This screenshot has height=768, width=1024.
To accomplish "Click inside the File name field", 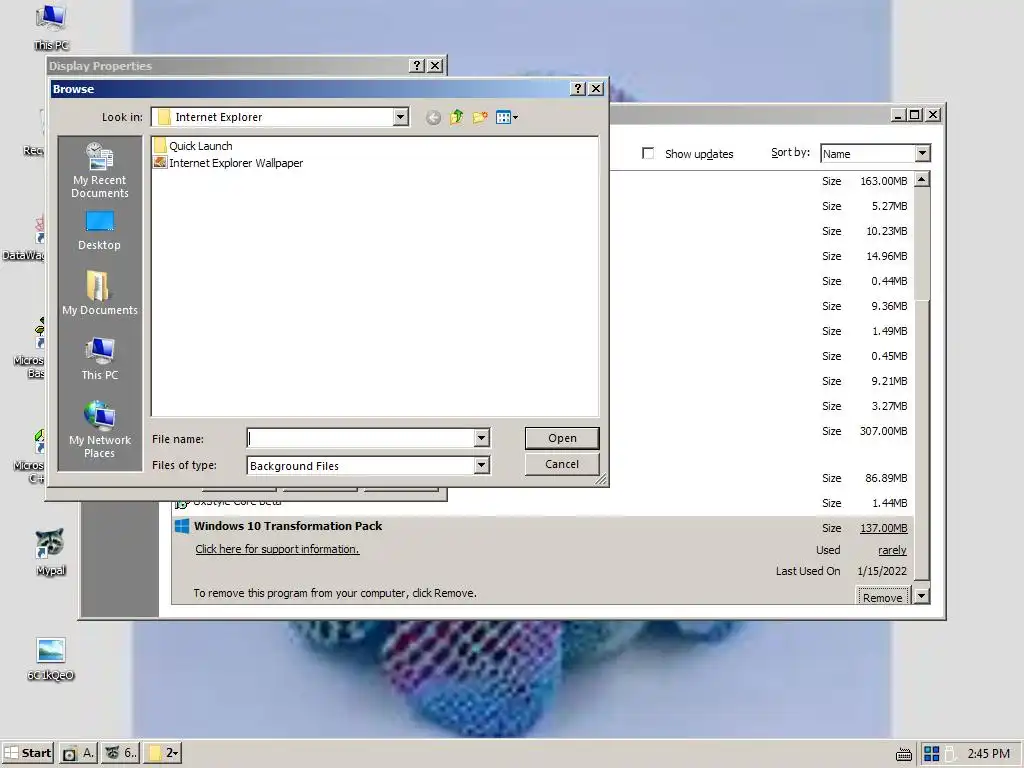I will (x=361, y=438).
